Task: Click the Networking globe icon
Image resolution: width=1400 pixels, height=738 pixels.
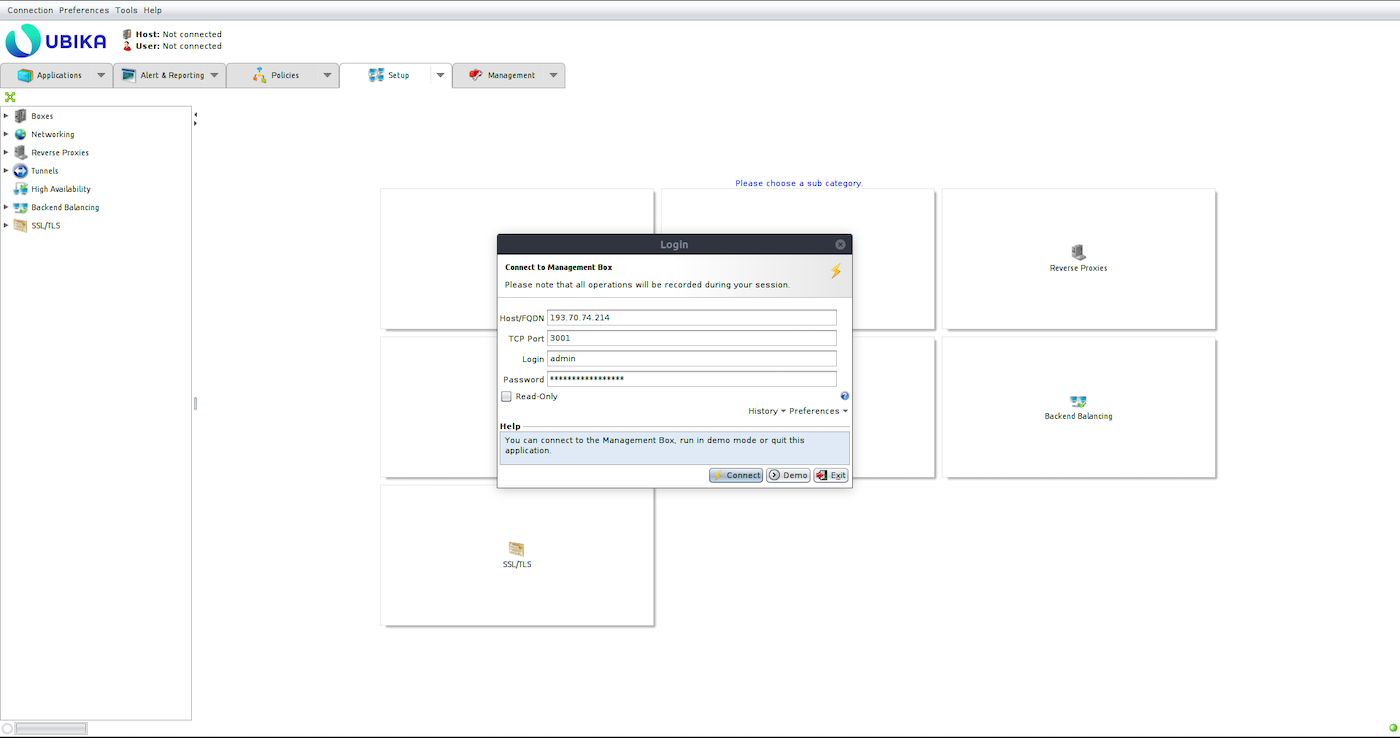Action: (21, 134)
